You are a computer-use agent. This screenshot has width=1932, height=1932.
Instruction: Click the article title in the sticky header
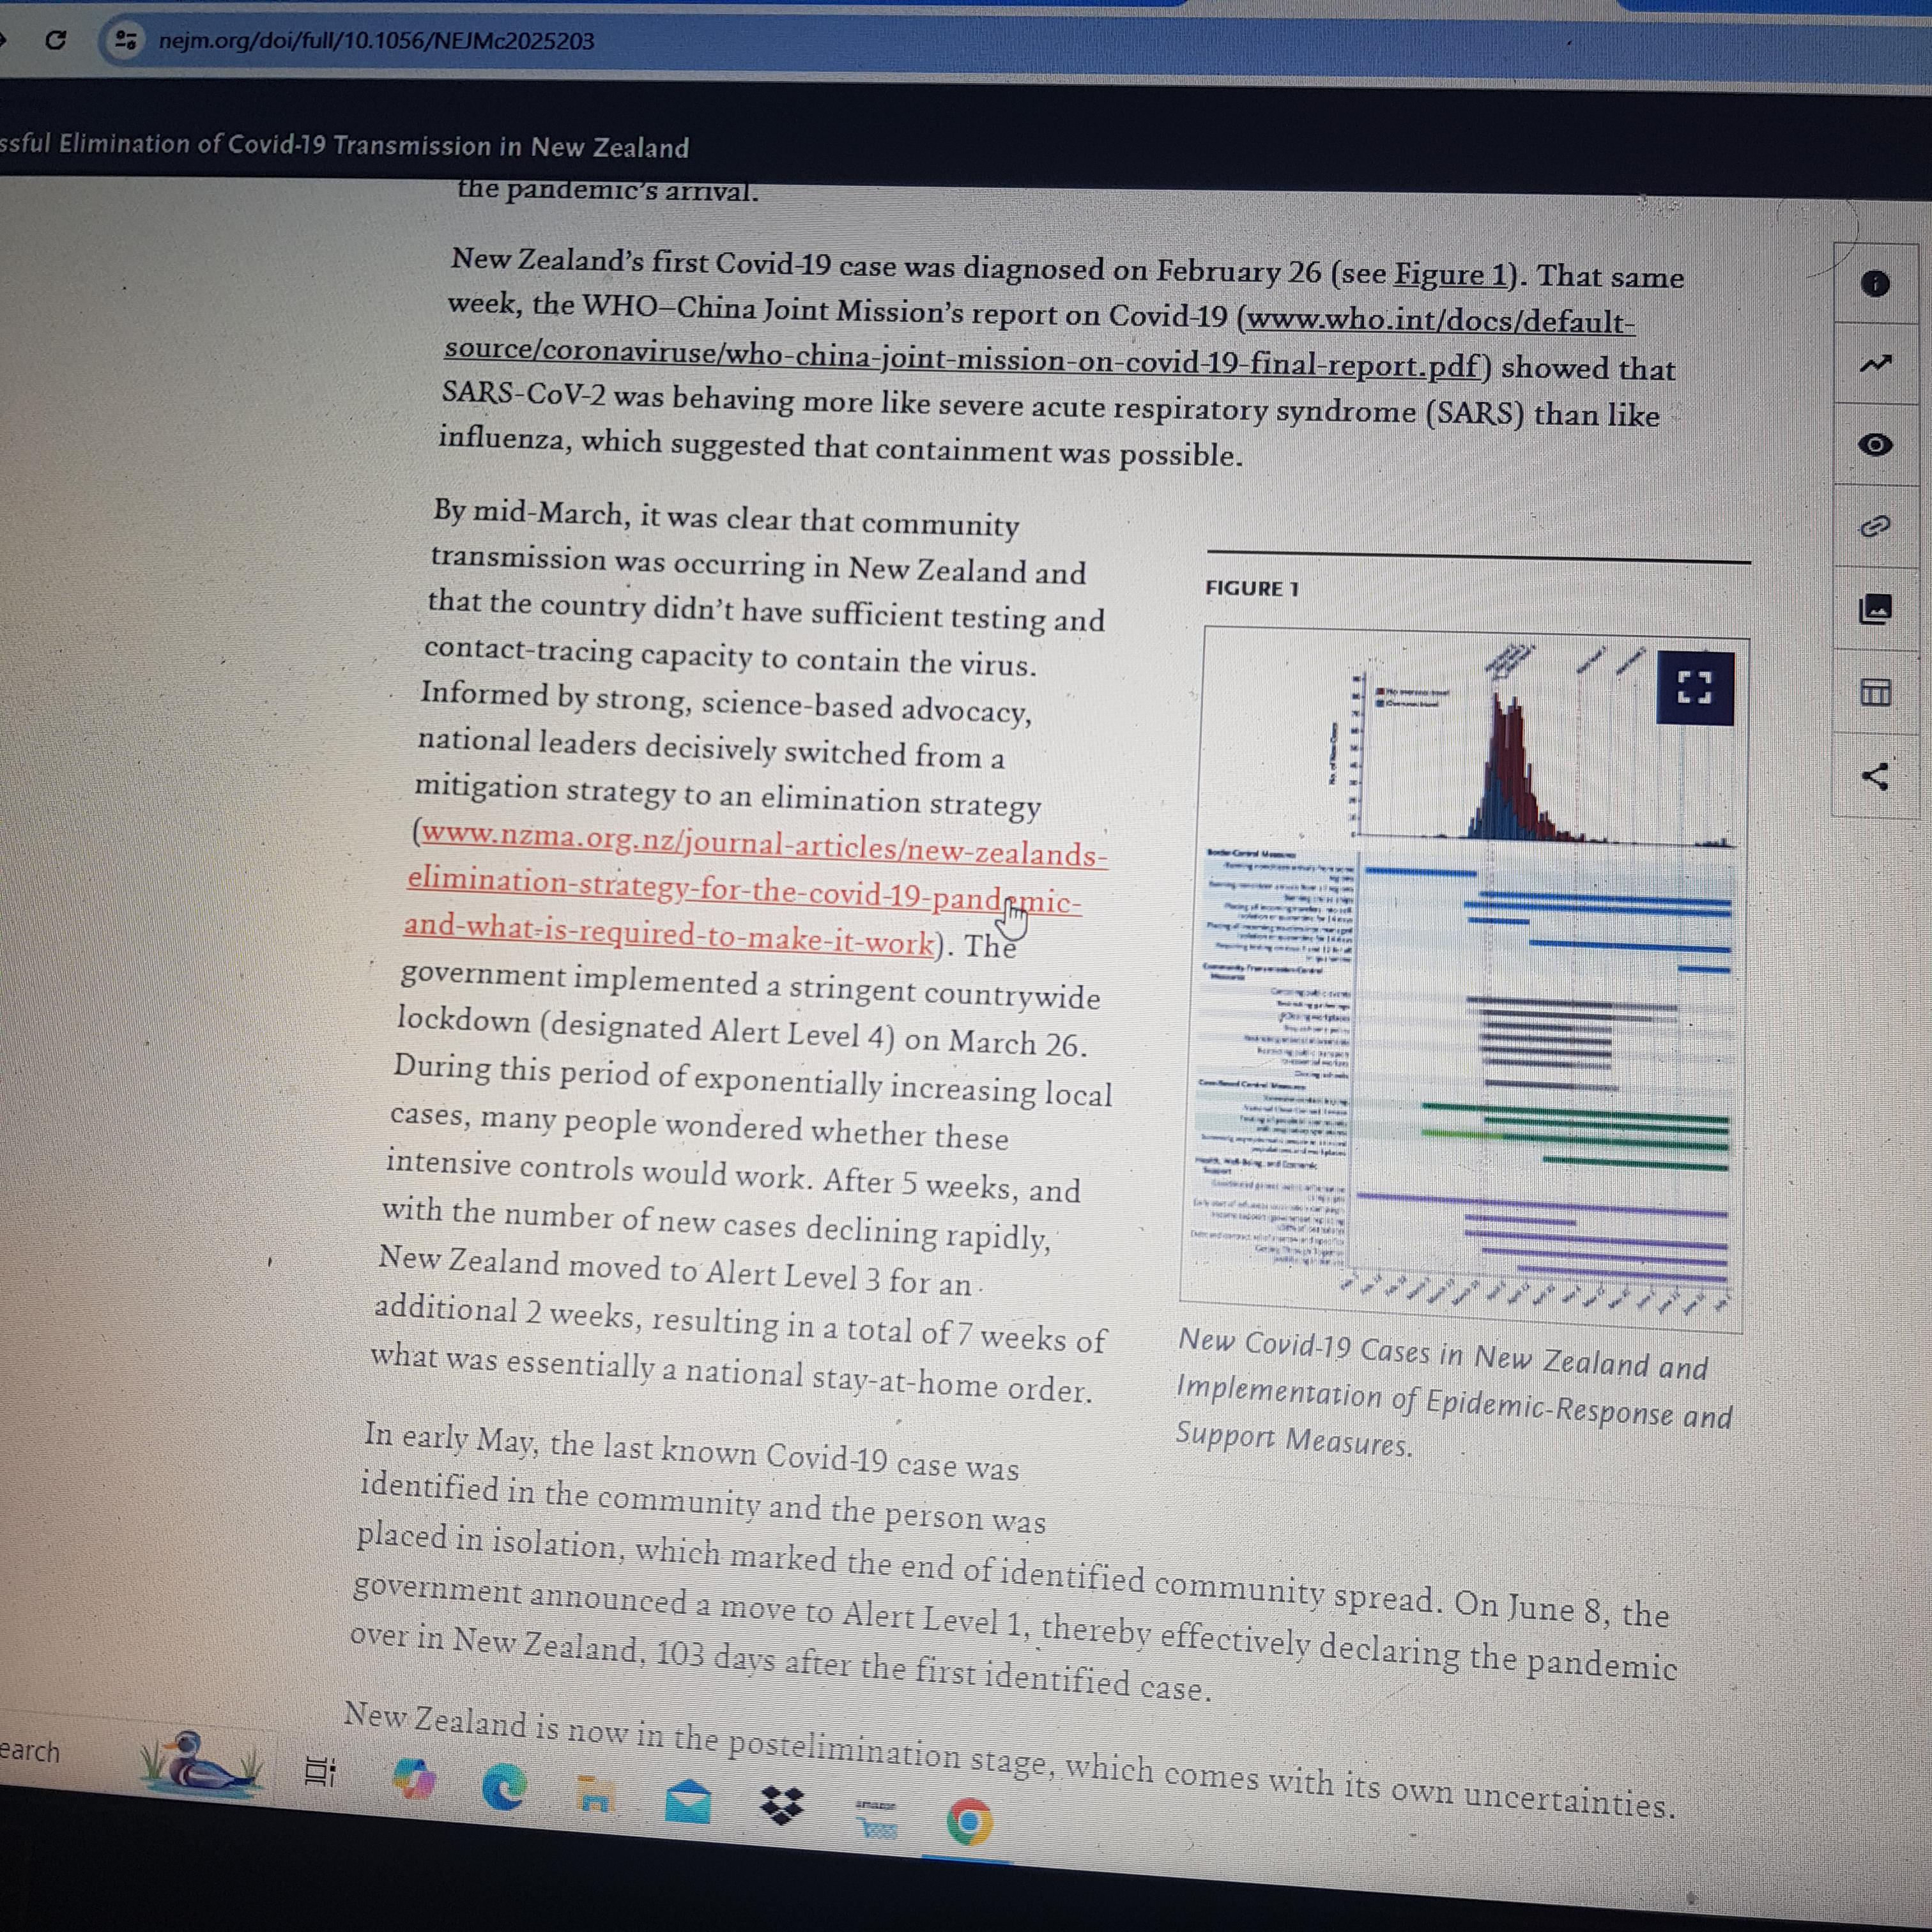345,145
